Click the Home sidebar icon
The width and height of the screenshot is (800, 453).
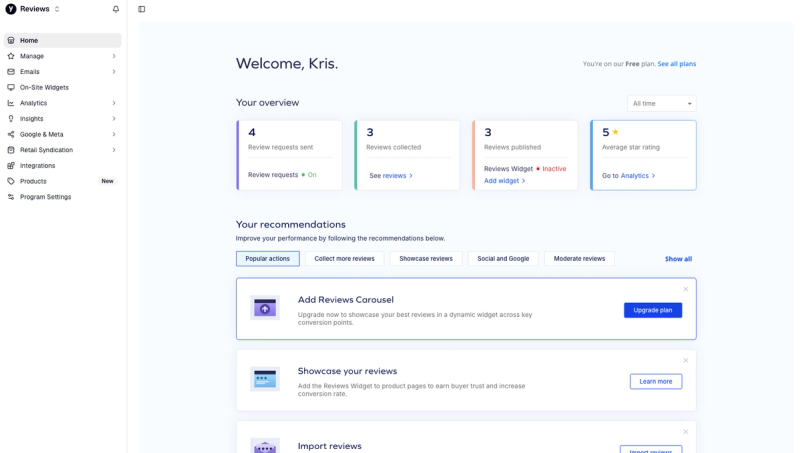click(x=11, y=40)
